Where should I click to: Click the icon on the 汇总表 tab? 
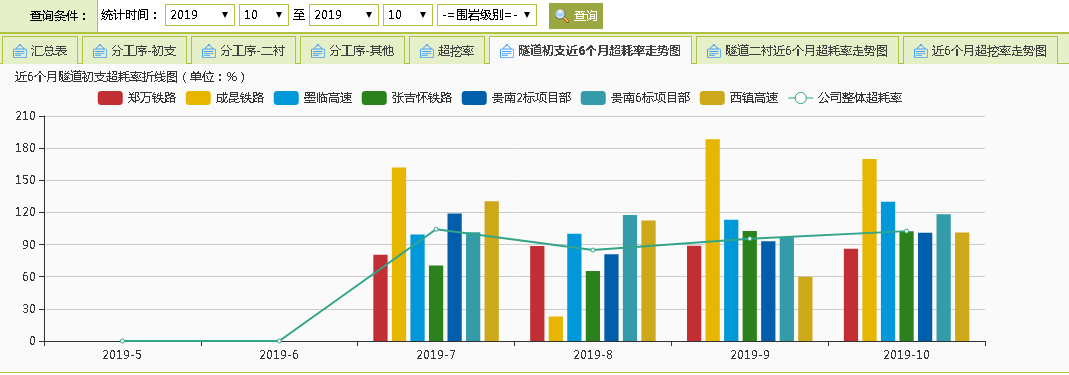click(x=19, y=50)
